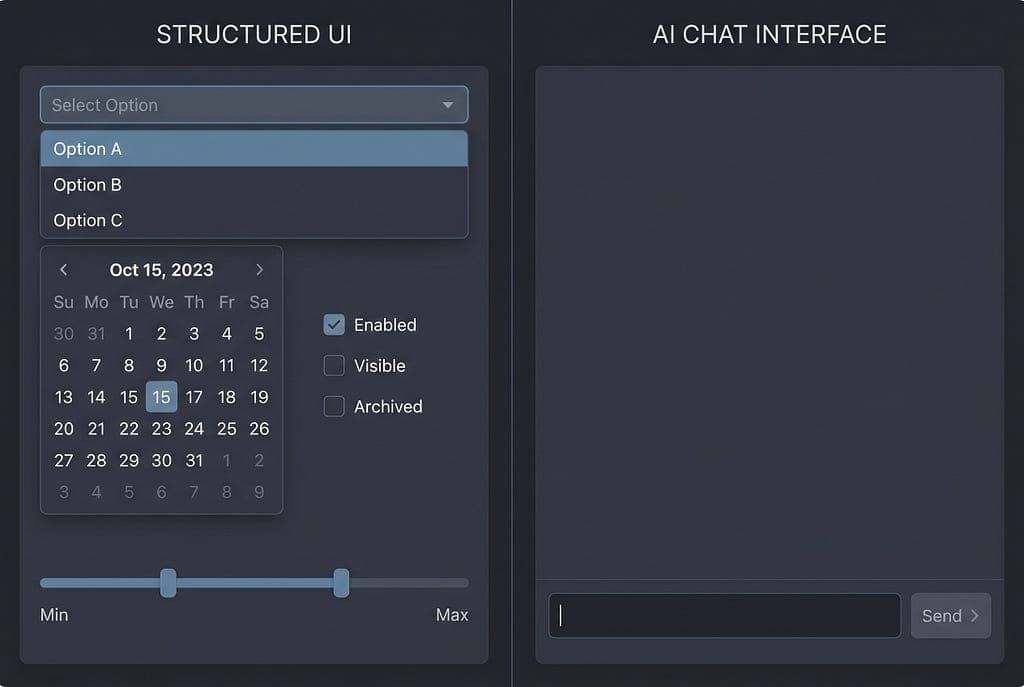Viewport: 1024px width, 687px height.
Task: Click the Min label below the slider
Action: click(53, 616)
